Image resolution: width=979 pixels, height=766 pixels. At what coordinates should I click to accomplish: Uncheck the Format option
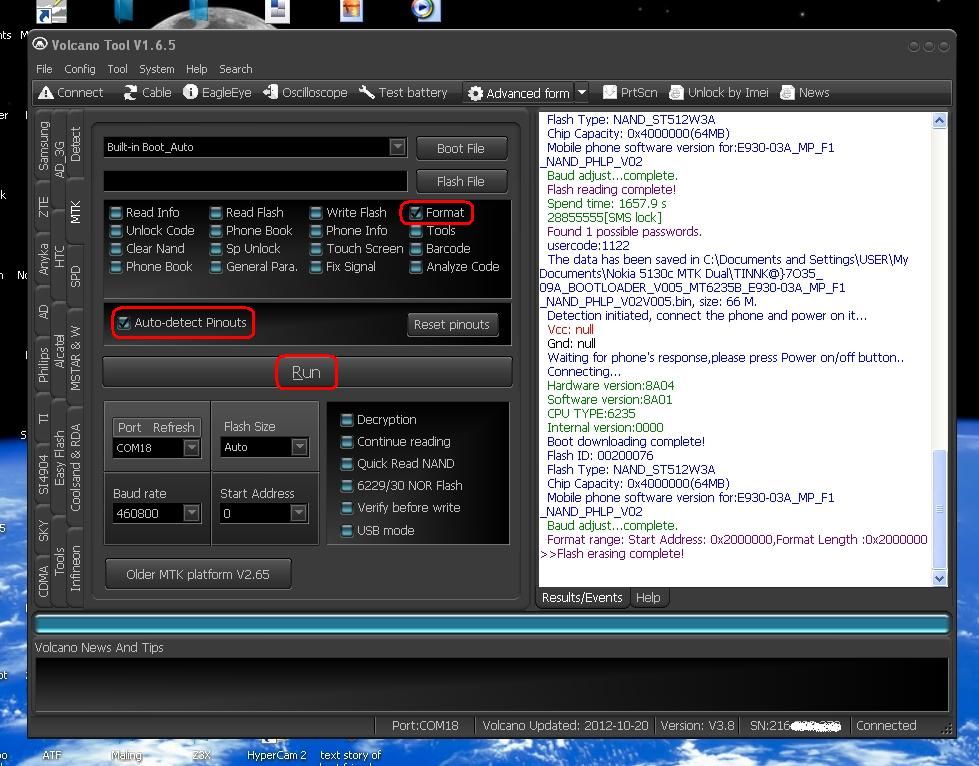[416, 213]
